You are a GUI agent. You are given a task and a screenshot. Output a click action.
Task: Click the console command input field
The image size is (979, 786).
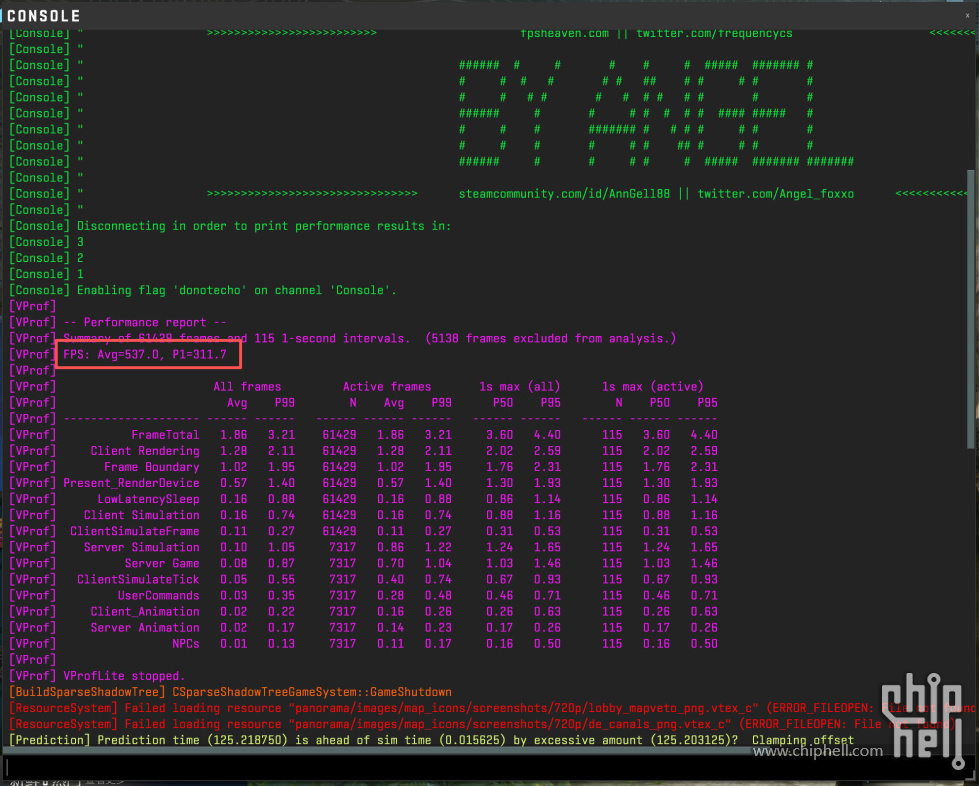[x=480, y=766]
